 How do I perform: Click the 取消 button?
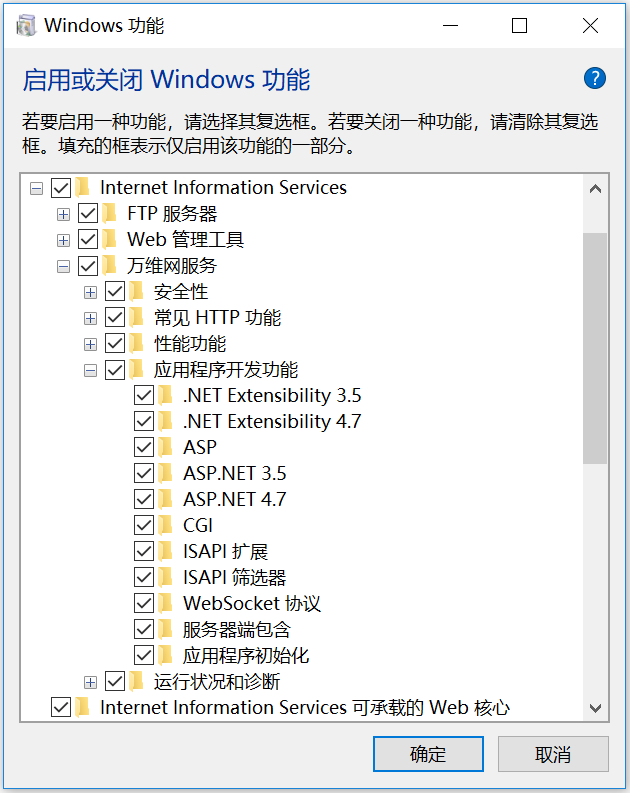[553, 754]
